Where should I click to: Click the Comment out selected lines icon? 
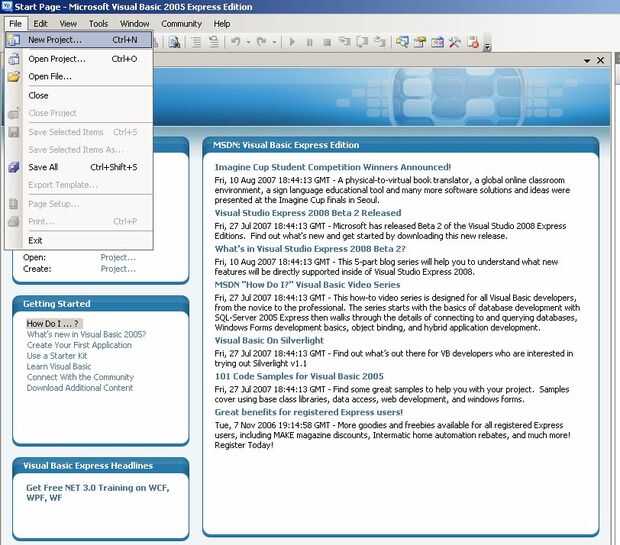196,42
